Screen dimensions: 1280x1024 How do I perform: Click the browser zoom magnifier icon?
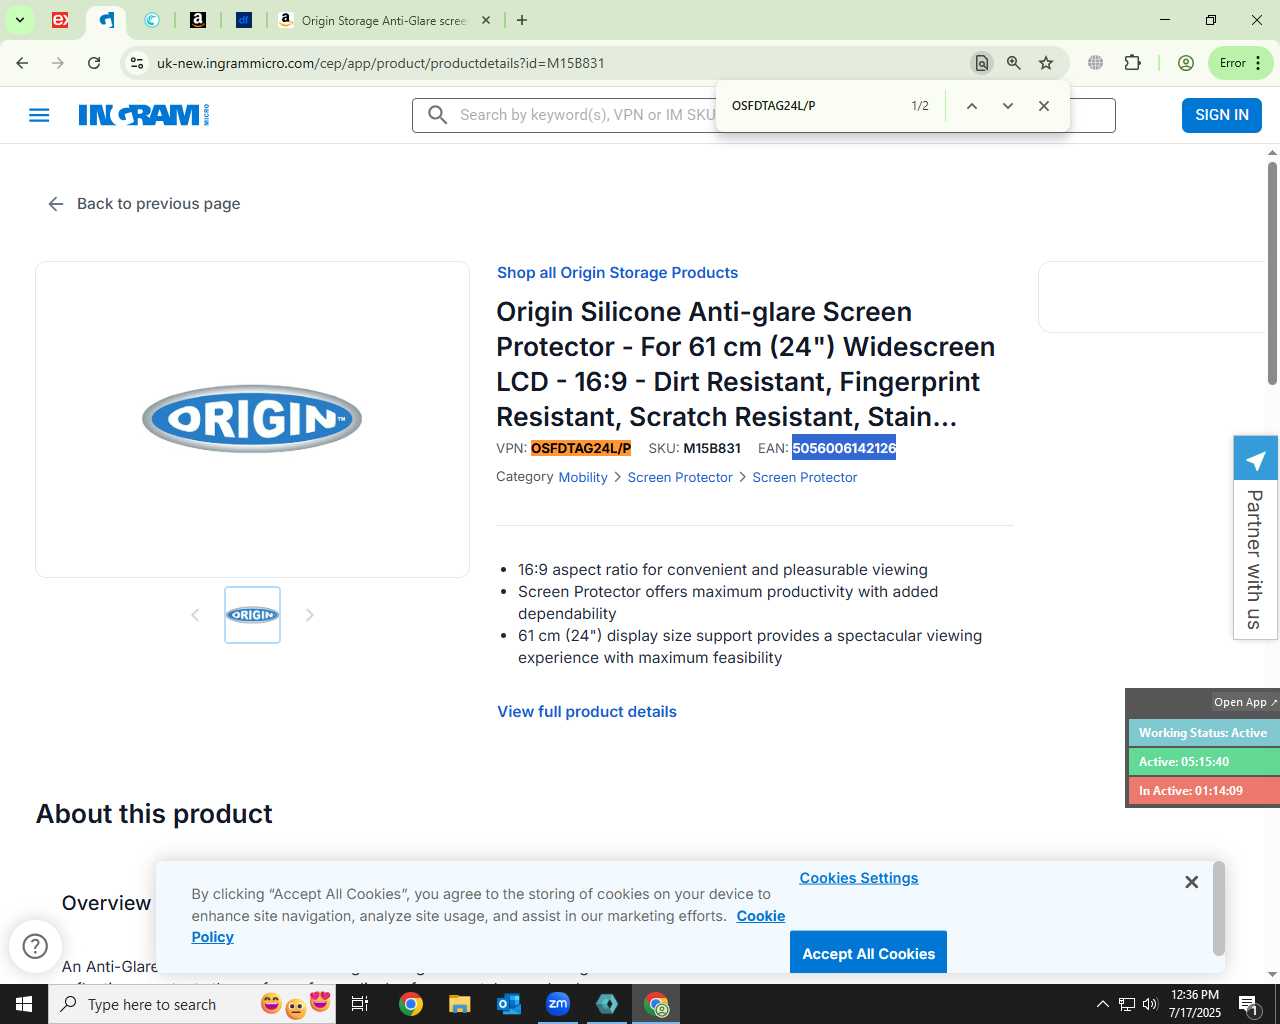(1014, 63)
